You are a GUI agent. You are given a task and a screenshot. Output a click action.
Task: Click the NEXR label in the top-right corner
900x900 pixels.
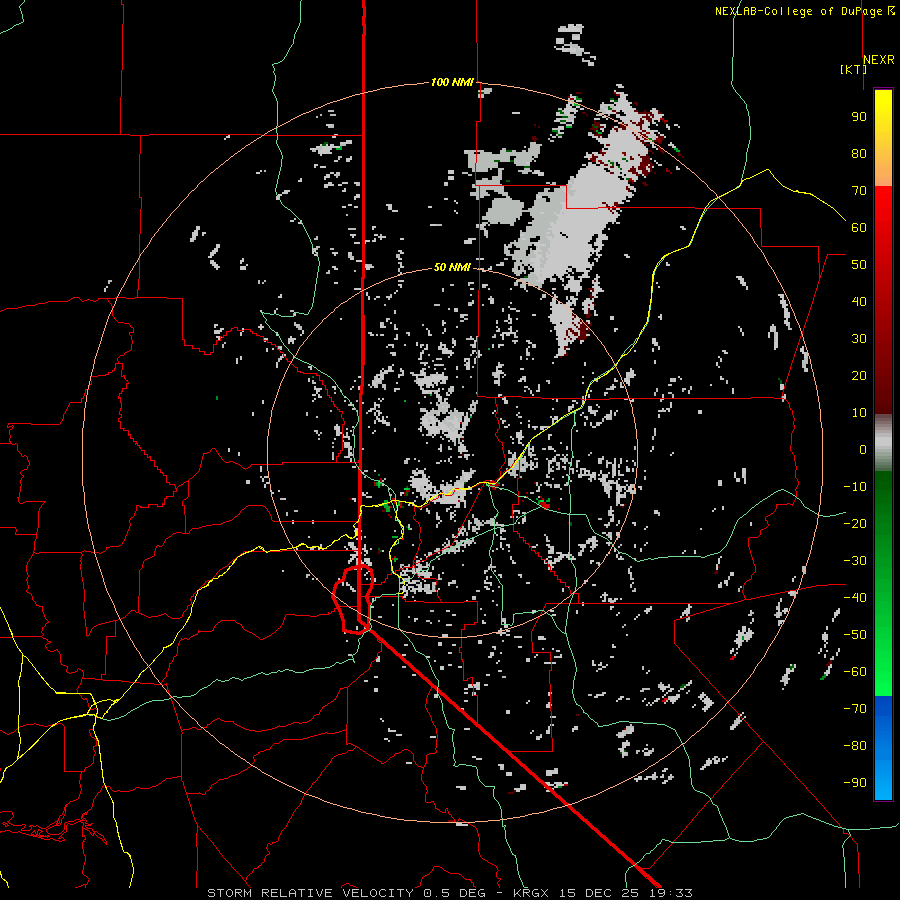coord(878,60)
